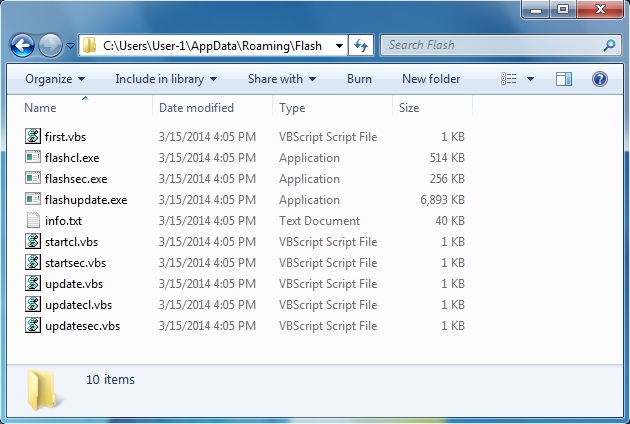Sort files by the Size column
The width and height of the screenshot is (630, 424).
pos(410,108)
